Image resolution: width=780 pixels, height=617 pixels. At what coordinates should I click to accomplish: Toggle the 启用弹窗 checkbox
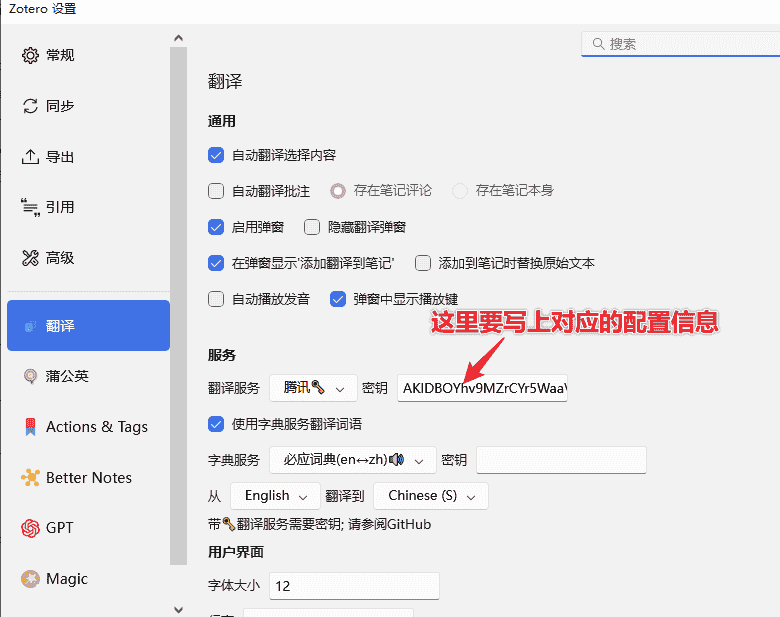pos(216,227)
